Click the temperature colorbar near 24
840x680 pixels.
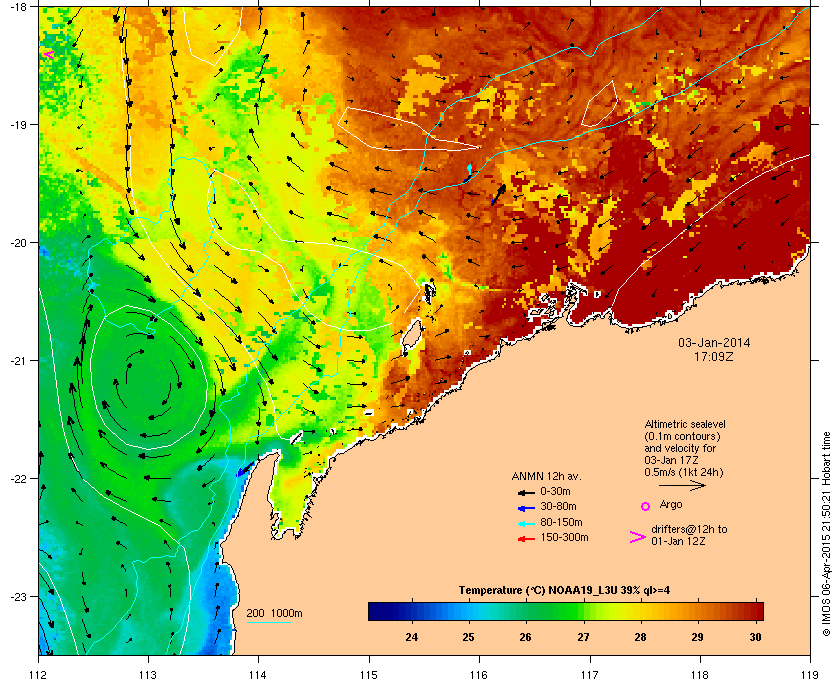(412, 611)
